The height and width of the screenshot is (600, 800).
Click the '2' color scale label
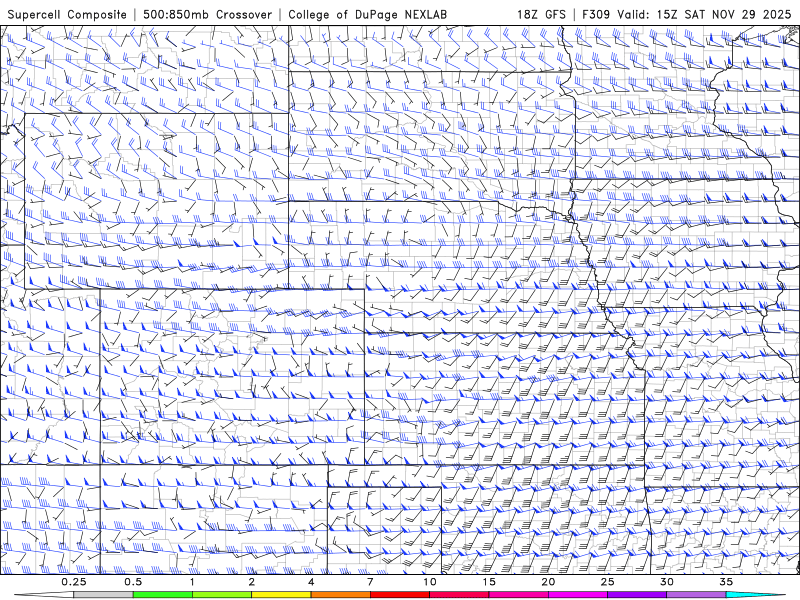[x=252, y=582]
